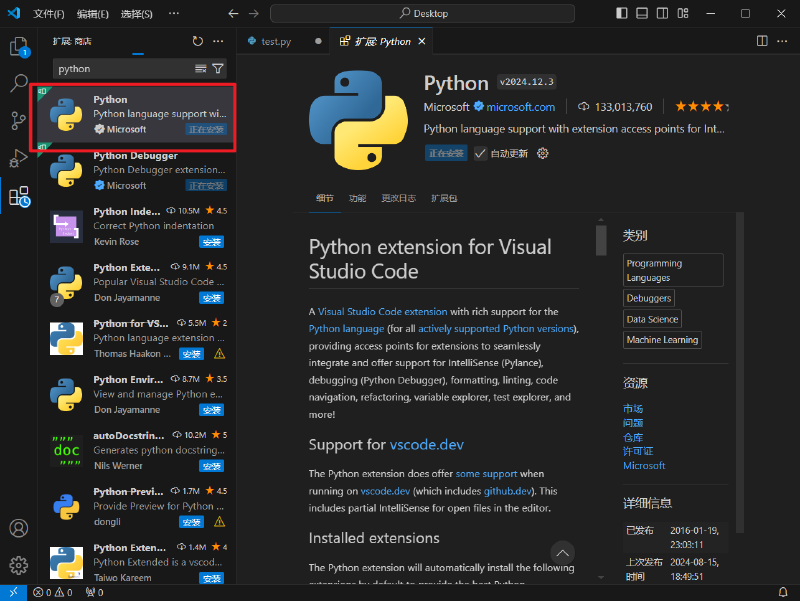Toggle the auto-update checkbox
Image resolution: width=800 pixels, height=601 pixels.
click(480, 153)
